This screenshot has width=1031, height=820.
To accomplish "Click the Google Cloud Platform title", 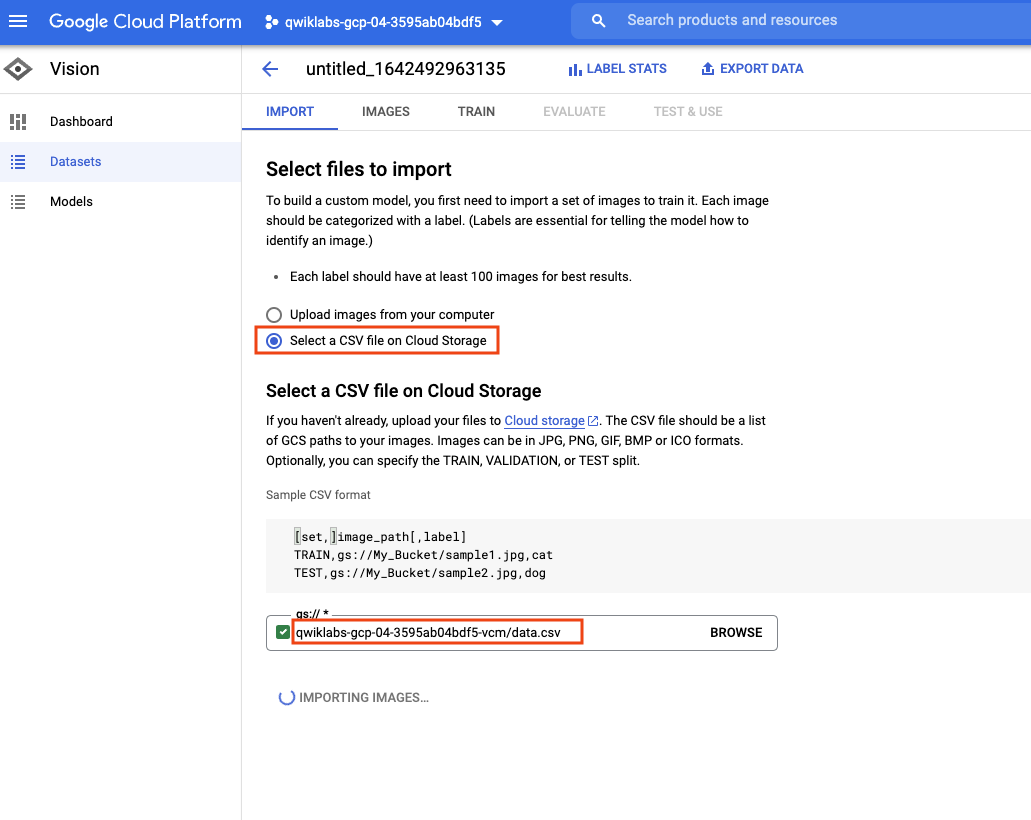I will coord(145,21).
